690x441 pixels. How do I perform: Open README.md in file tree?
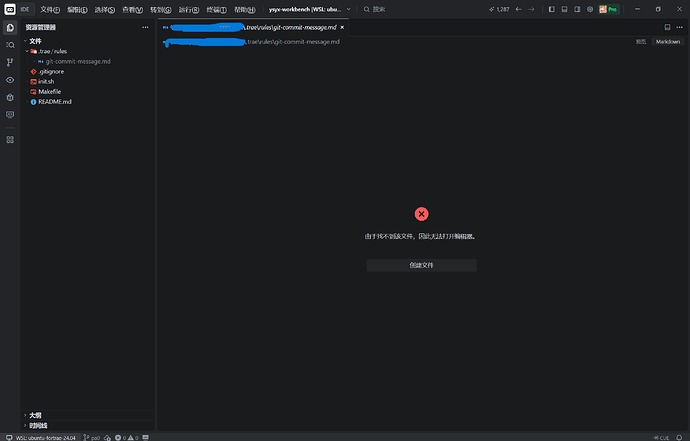pos(55,102)
